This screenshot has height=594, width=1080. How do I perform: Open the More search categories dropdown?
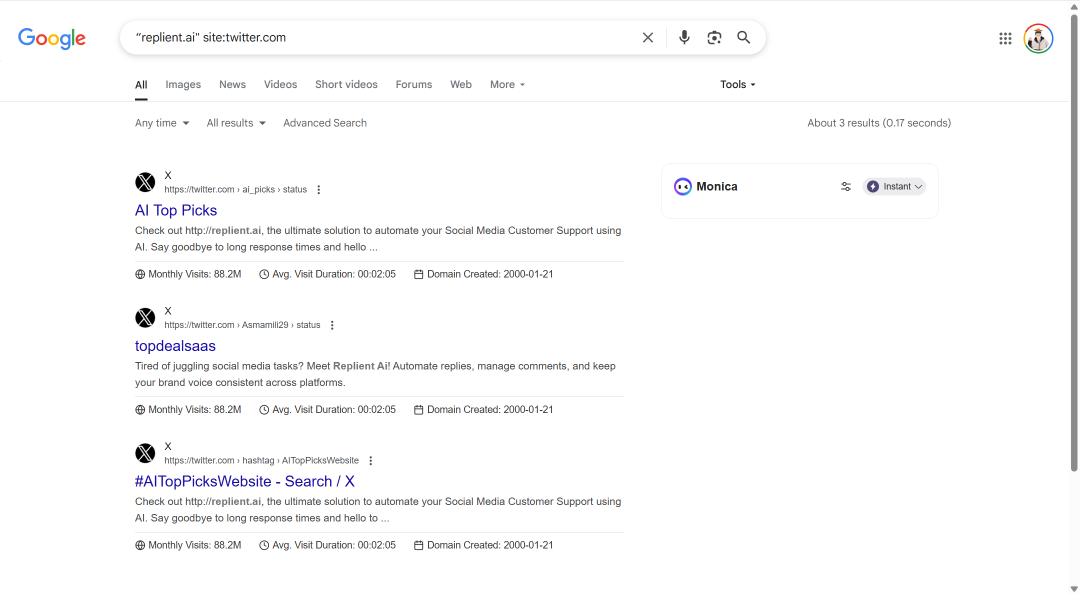point(508,84)
